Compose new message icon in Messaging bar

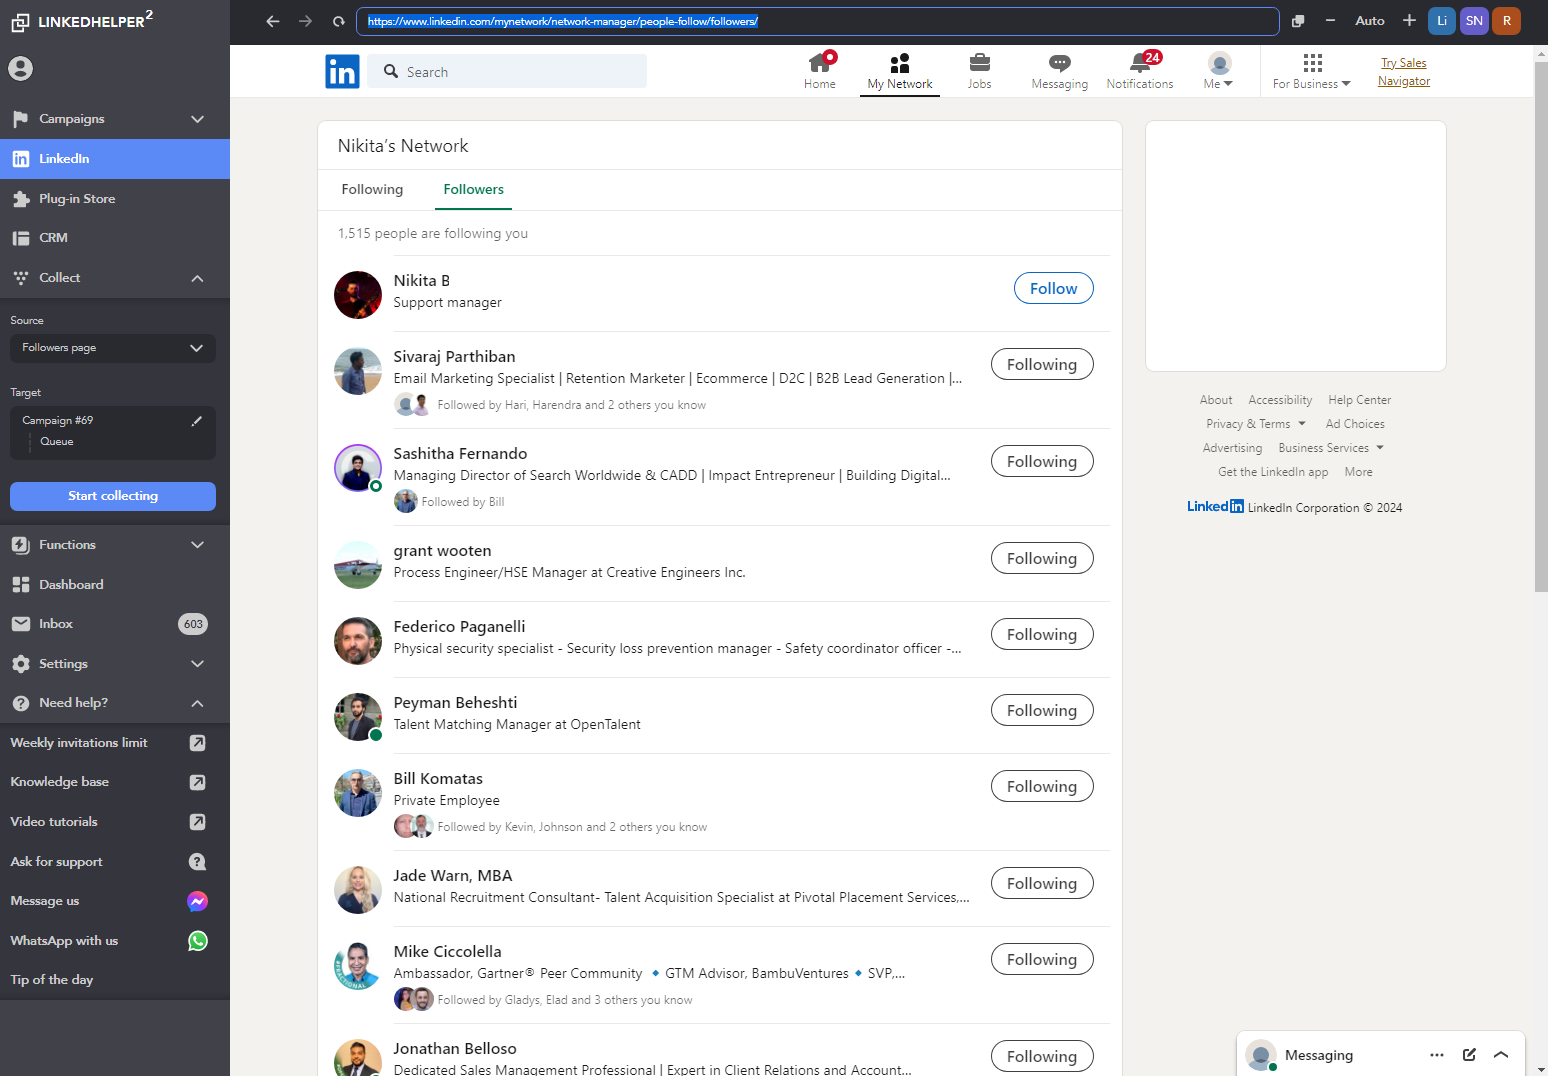pos(1469,1055)
